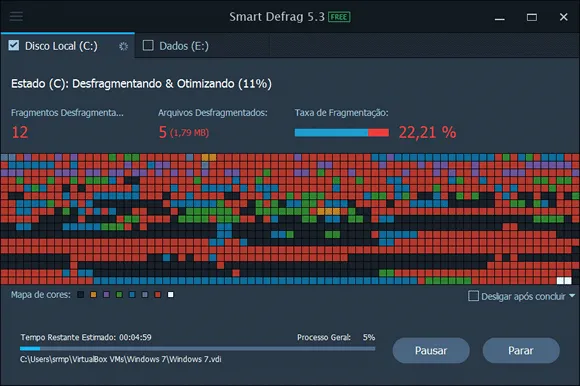Select the green color map swatch

tap(119, 295)
